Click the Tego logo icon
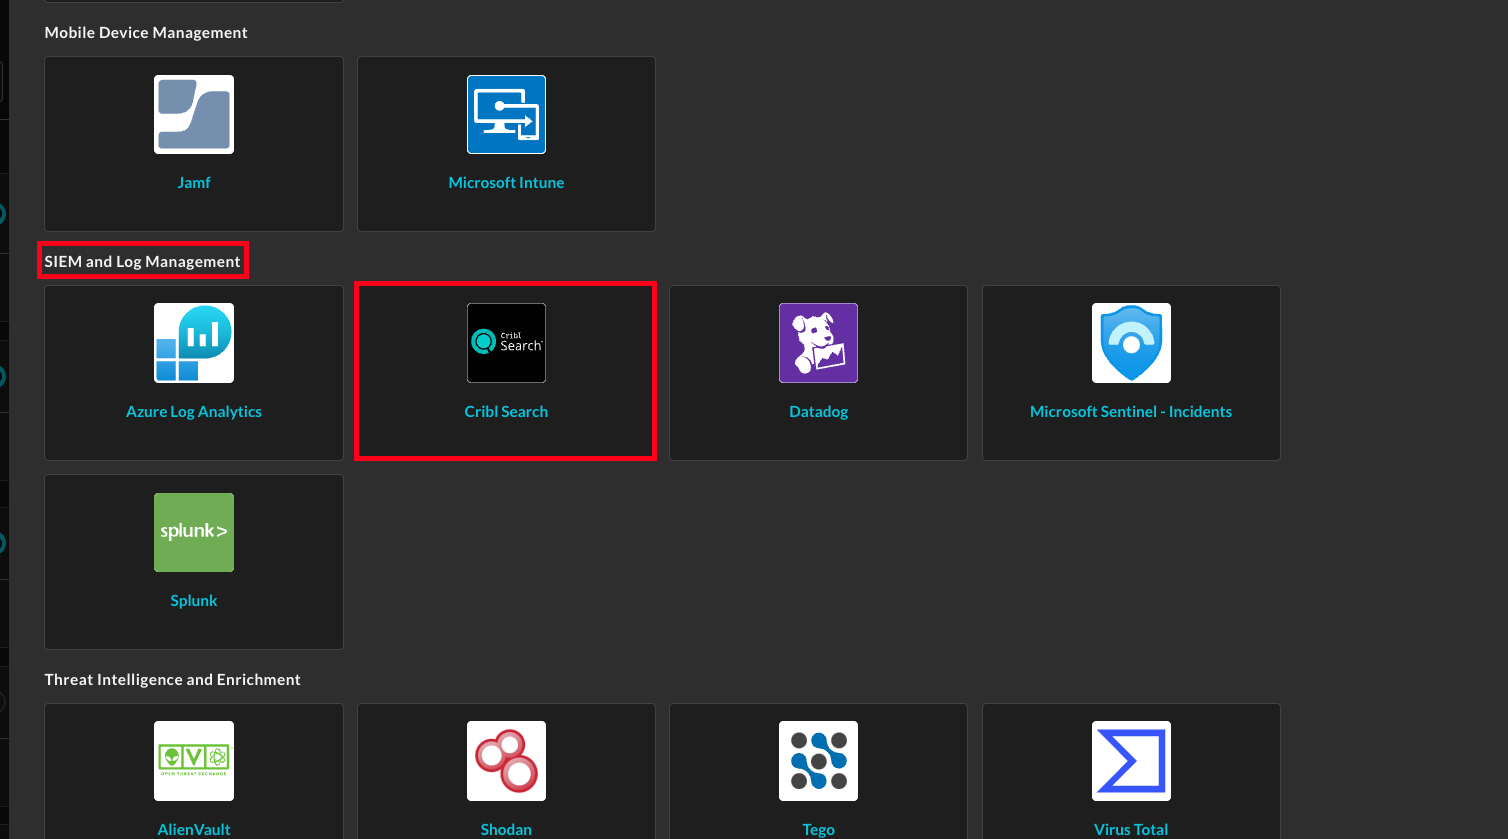Image resolution: width=1508 pixels, height=839 pixels. [819, 761]
